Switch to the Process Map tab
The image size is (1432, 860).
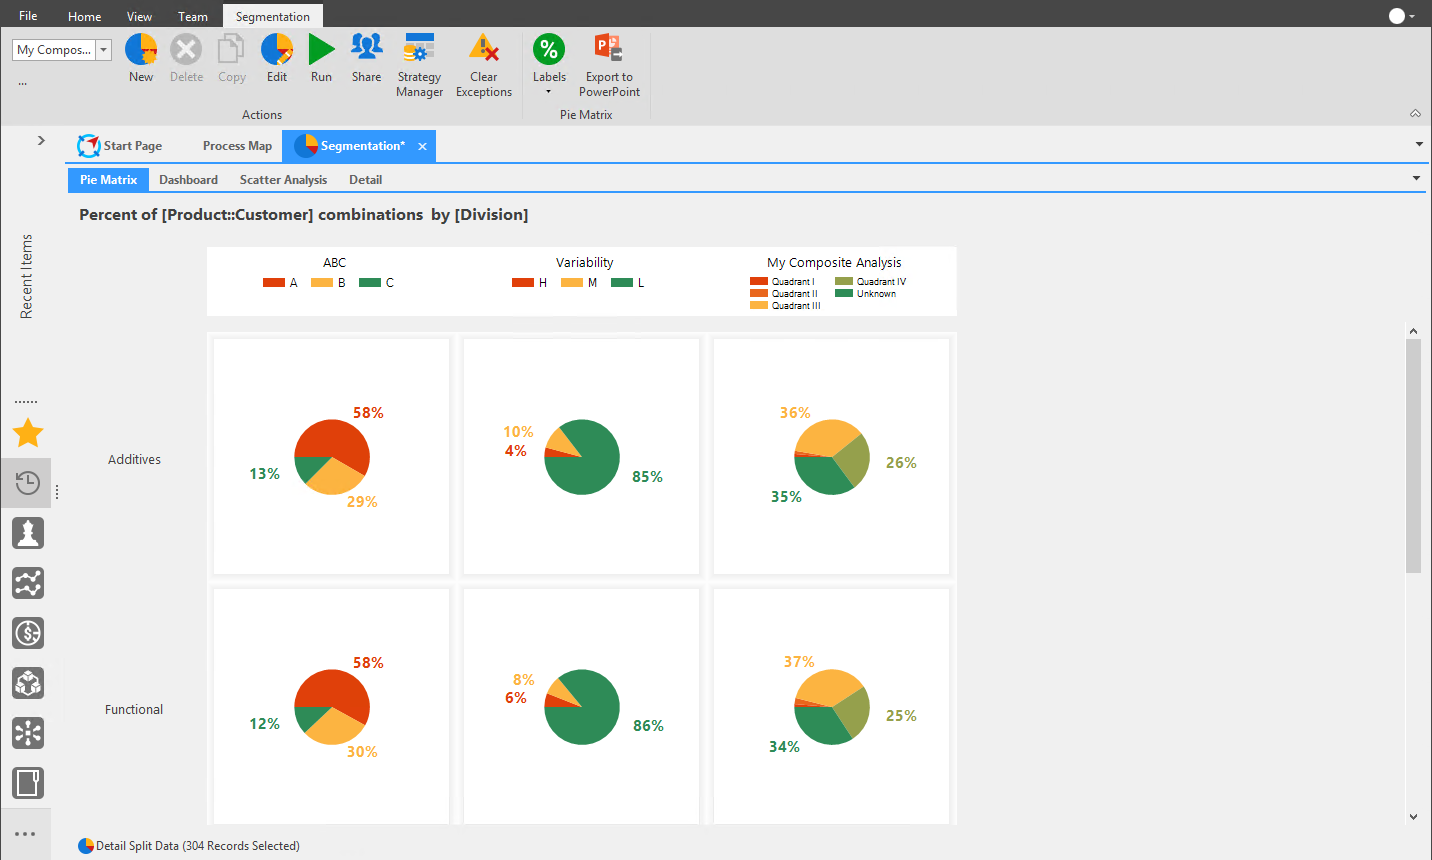(237, 146)
